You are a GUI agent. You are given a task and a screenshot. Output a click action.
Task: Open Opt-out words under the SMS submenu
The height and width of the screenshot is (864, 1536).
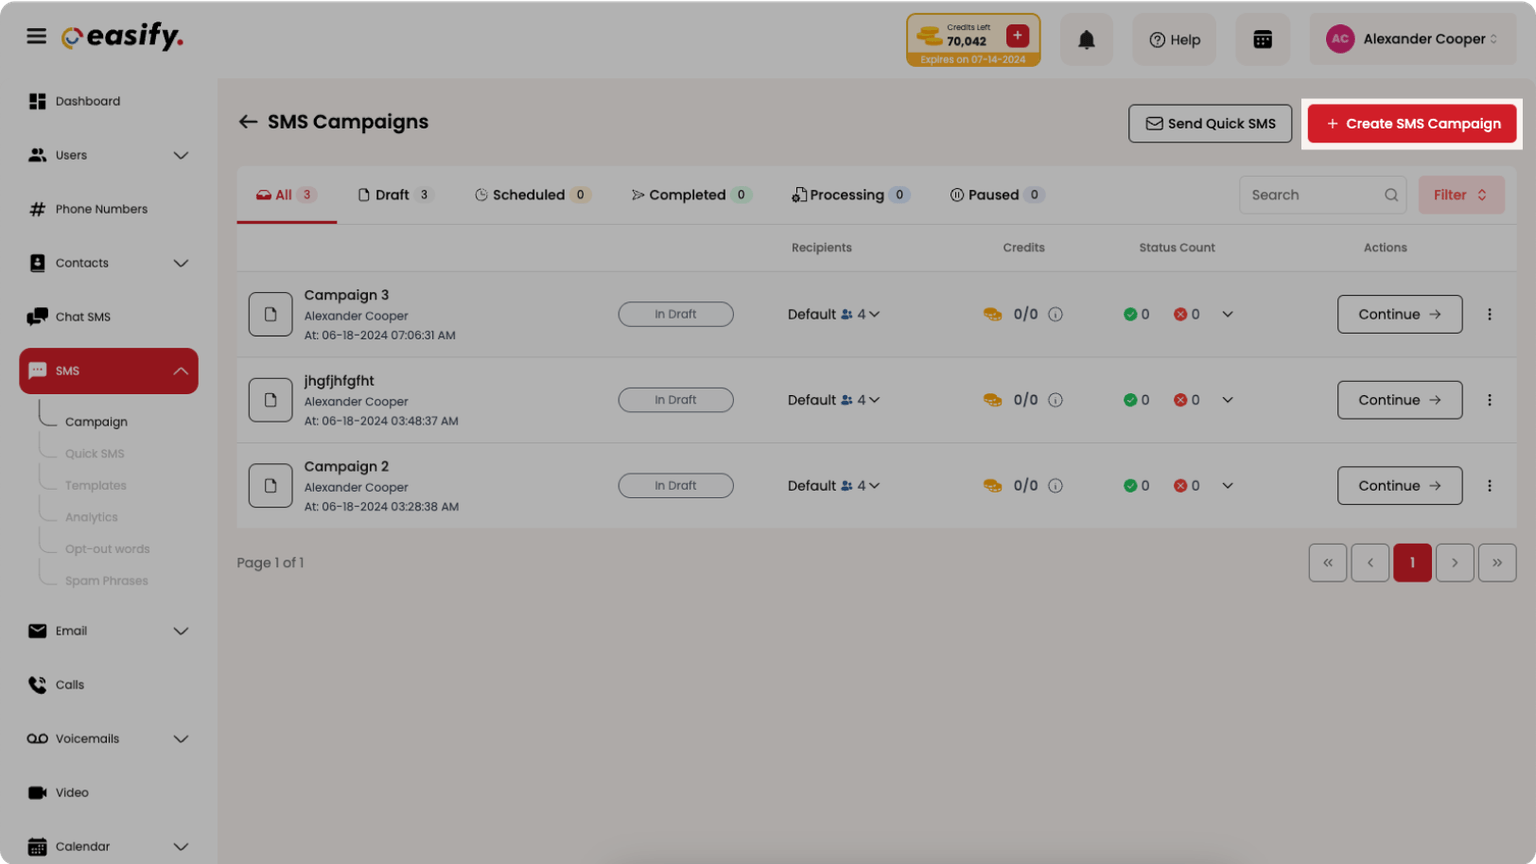(x=107, y=550)
